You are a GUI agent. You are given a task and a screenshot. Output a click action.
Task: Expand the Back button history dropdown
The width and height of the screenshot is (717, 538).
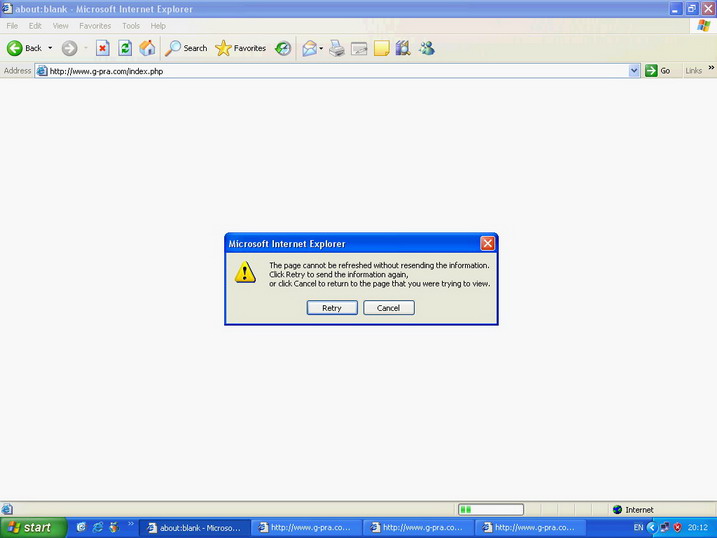coord(50,48)
